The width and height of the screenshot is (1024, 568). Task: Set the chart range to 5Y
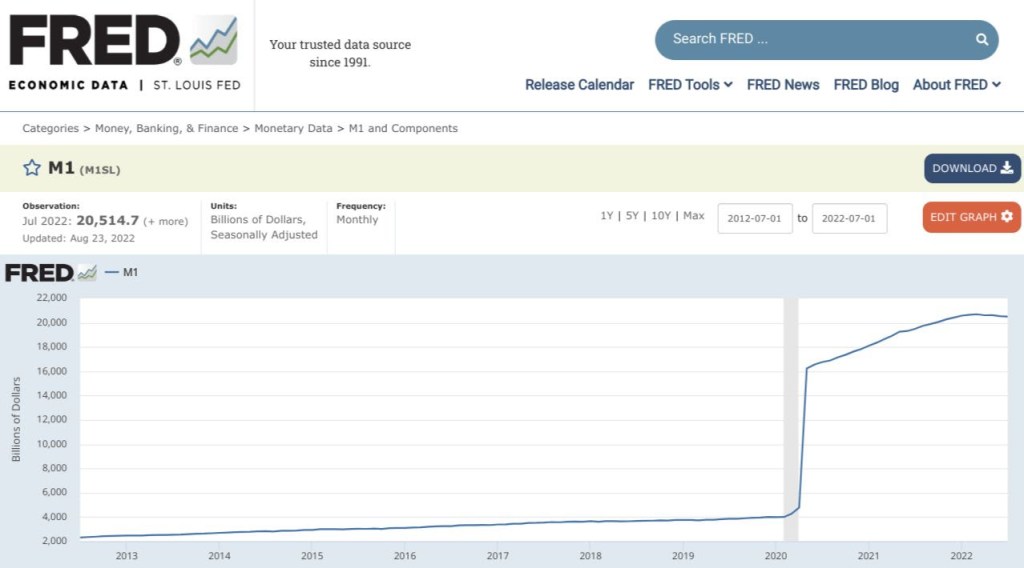(632, 216)
